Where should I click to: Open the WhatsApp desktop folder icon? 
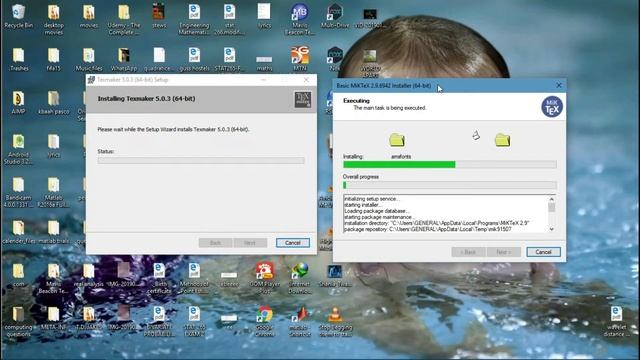pyautogui.click(x=124, y=60)
